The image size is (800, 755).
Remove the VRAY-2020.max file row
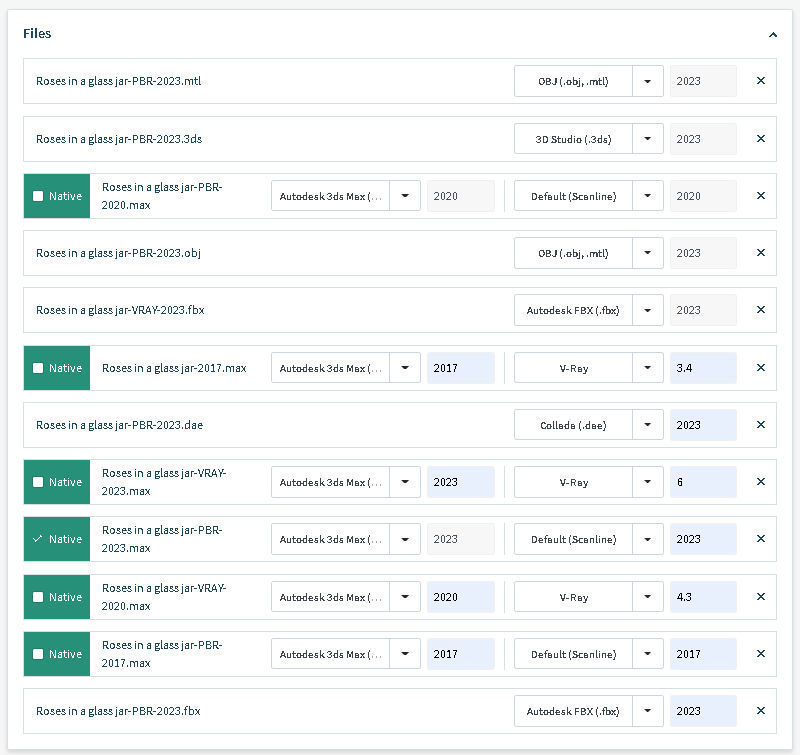pyautogui.click(x=760, y=597)
